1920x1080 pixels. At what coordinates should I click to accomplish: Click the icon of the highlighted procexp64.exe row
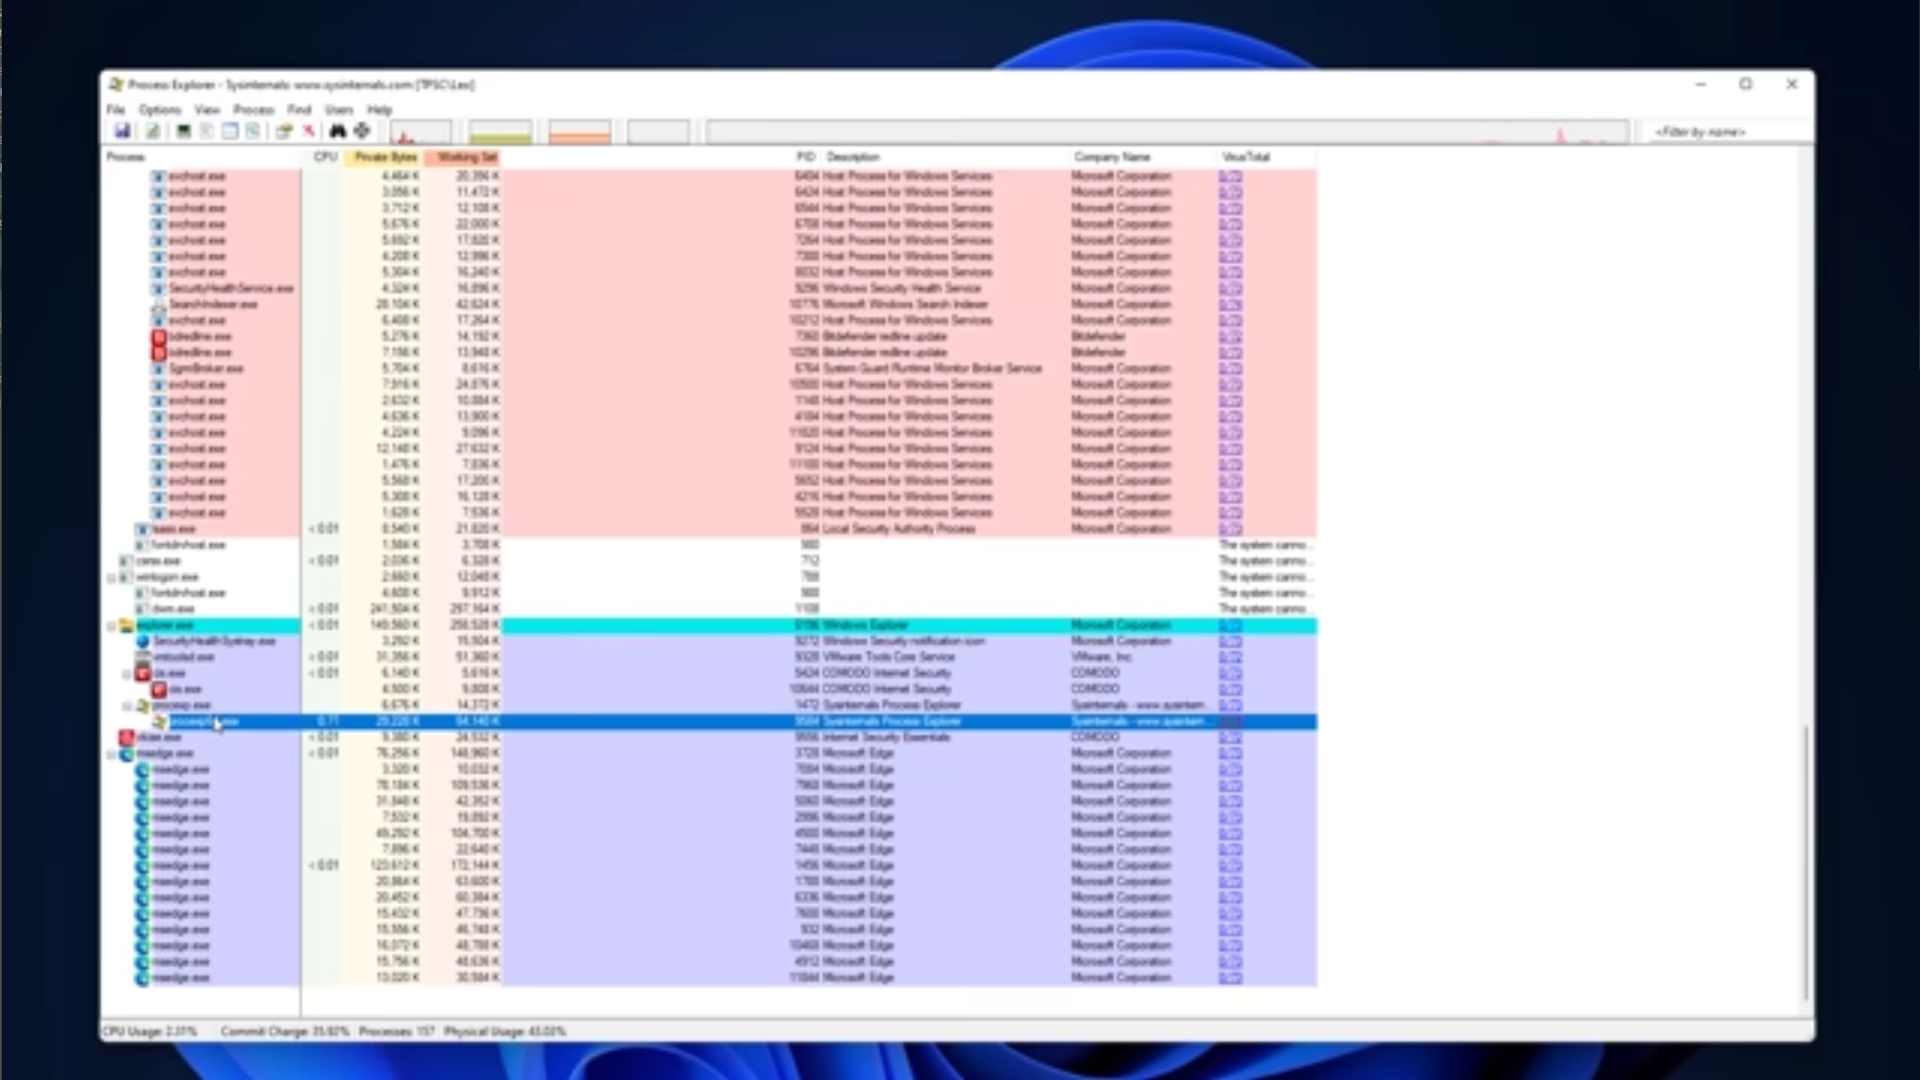click(x=159, y=721)
